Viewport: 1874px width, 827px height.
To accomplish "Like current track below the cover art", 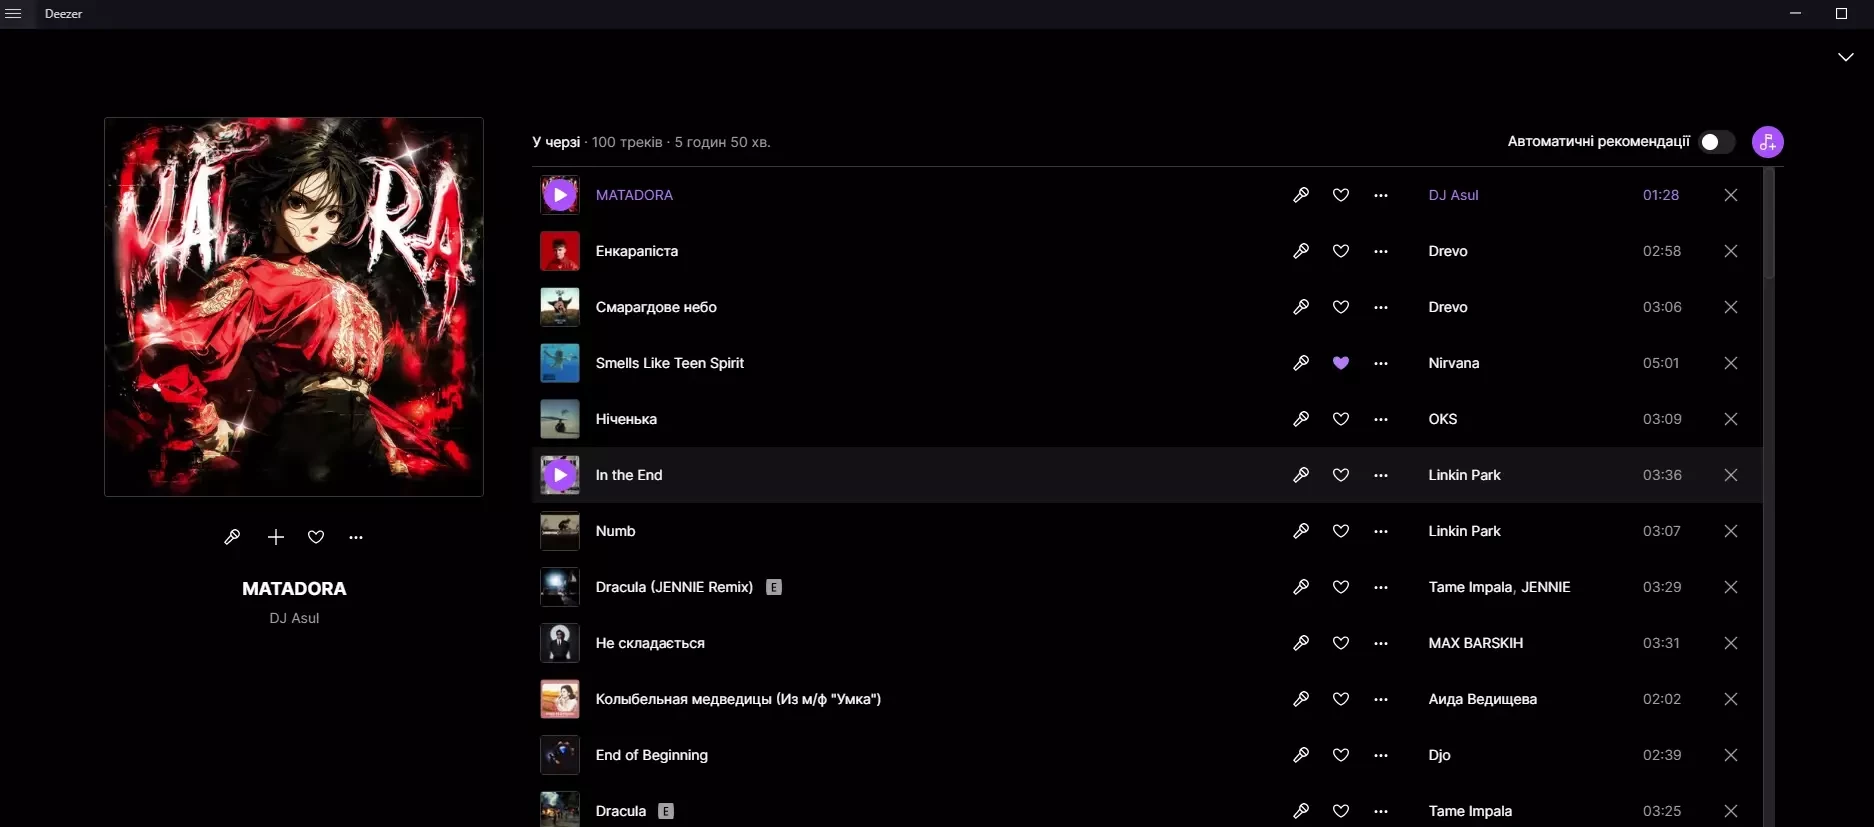I will click(x=316, y=537).
